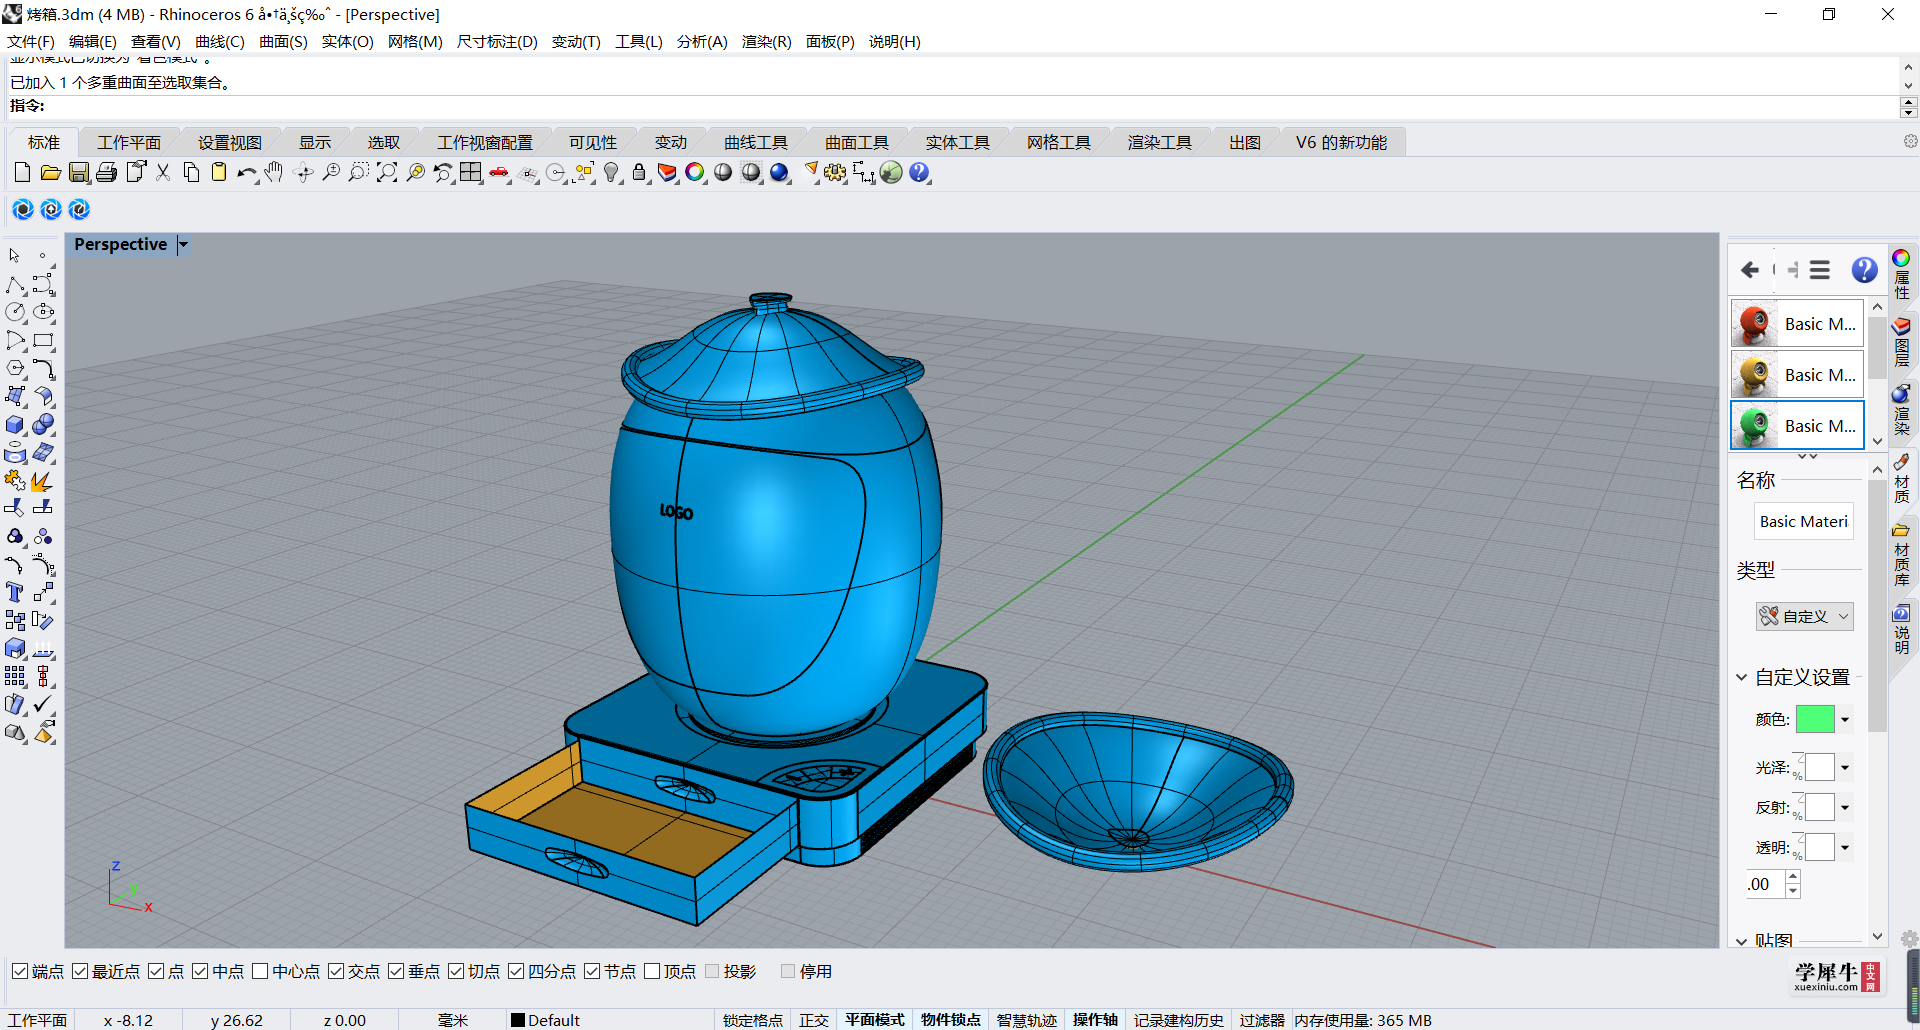
Task: Switch to the 渲染工具 toolbar tab
Action: pos(1159,142)
